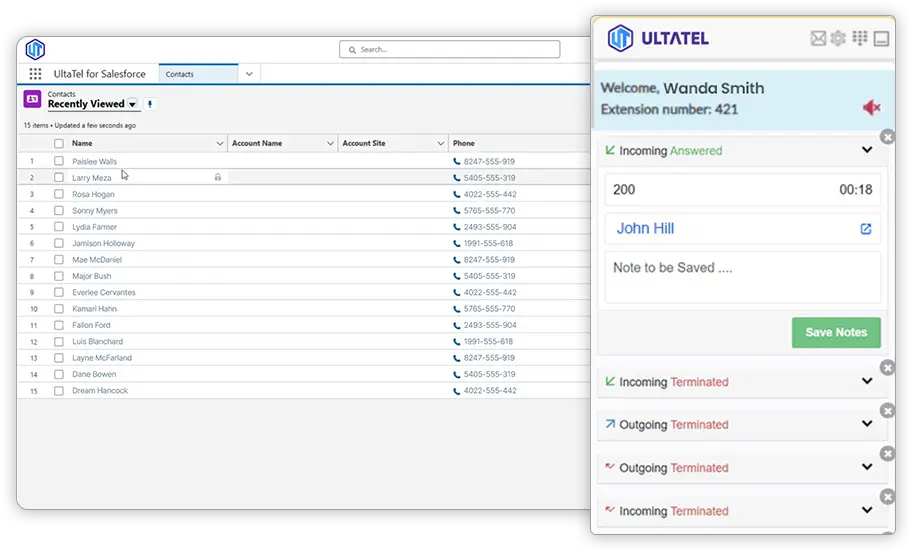Open John Hill record external link icon

coord(866,229)
